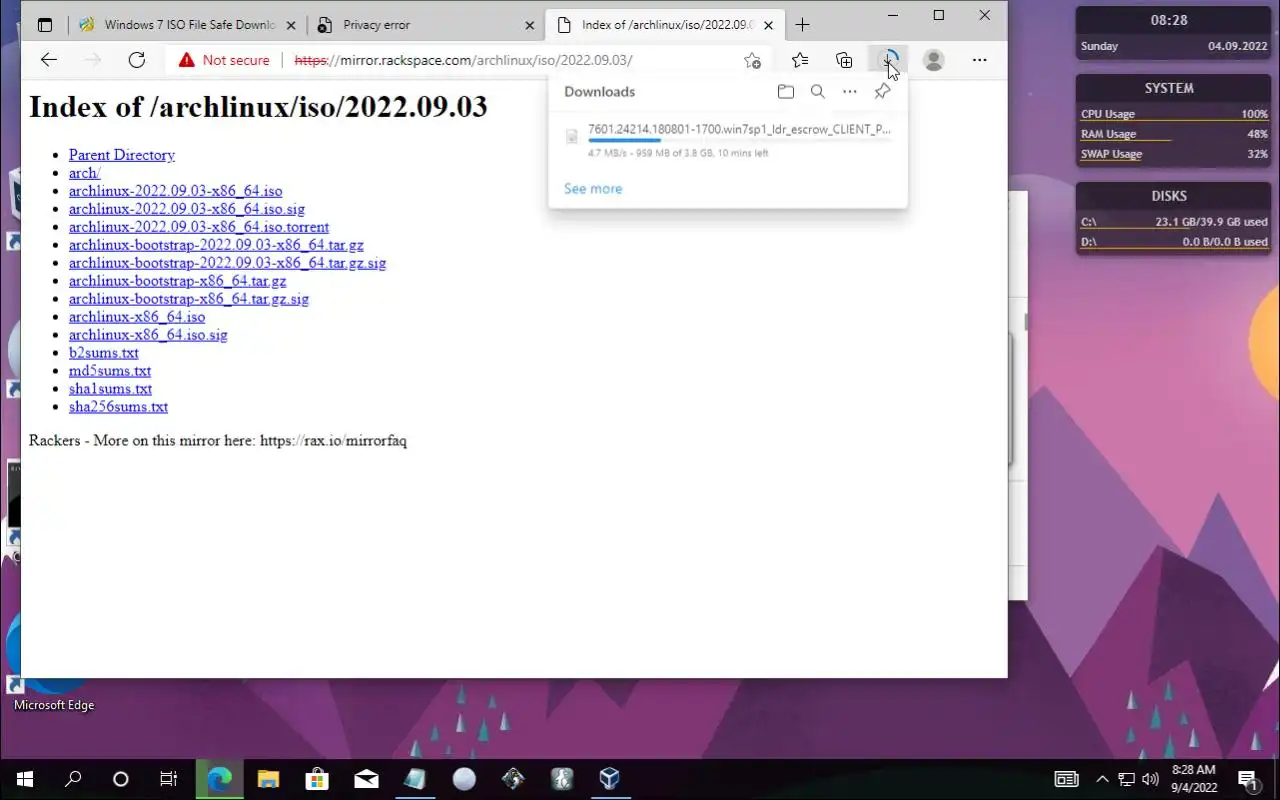
Task: Open more options in Downloads panel
Action: (850, 92)
